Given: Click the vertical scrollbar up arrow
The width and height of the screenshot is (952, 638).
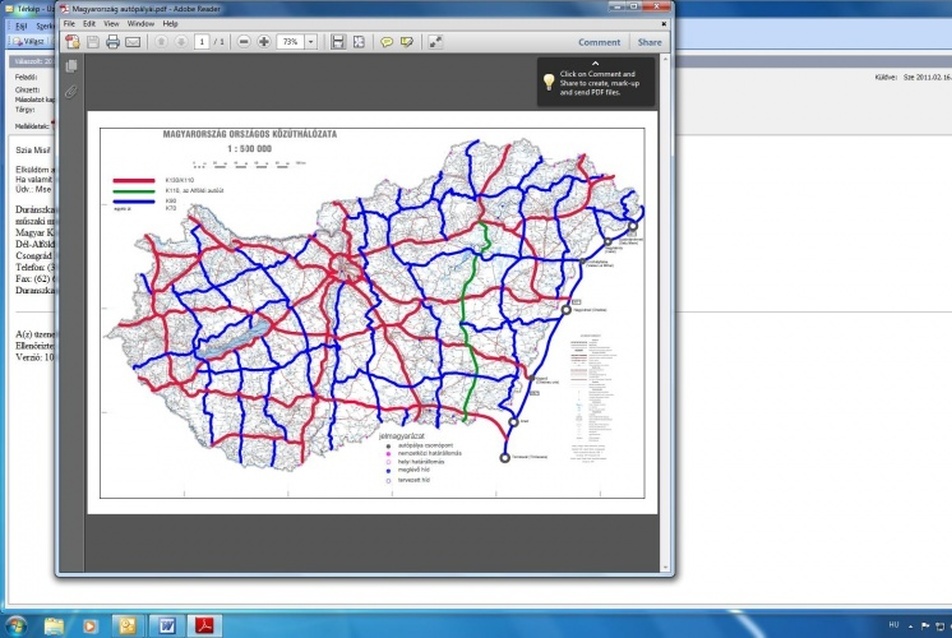Looking at the screenshot, I should click(665, 59).
